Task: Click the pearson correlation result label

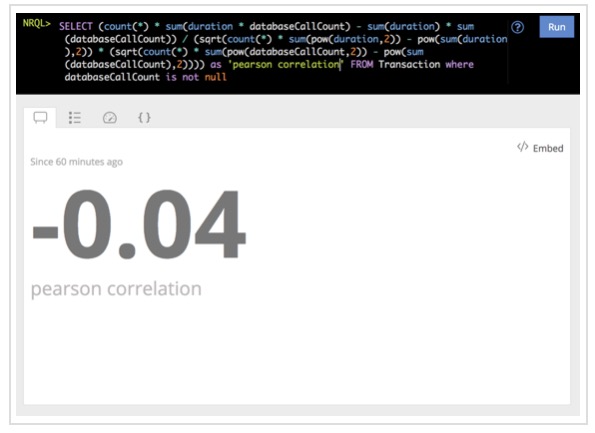Action: [x=116, y=290]
